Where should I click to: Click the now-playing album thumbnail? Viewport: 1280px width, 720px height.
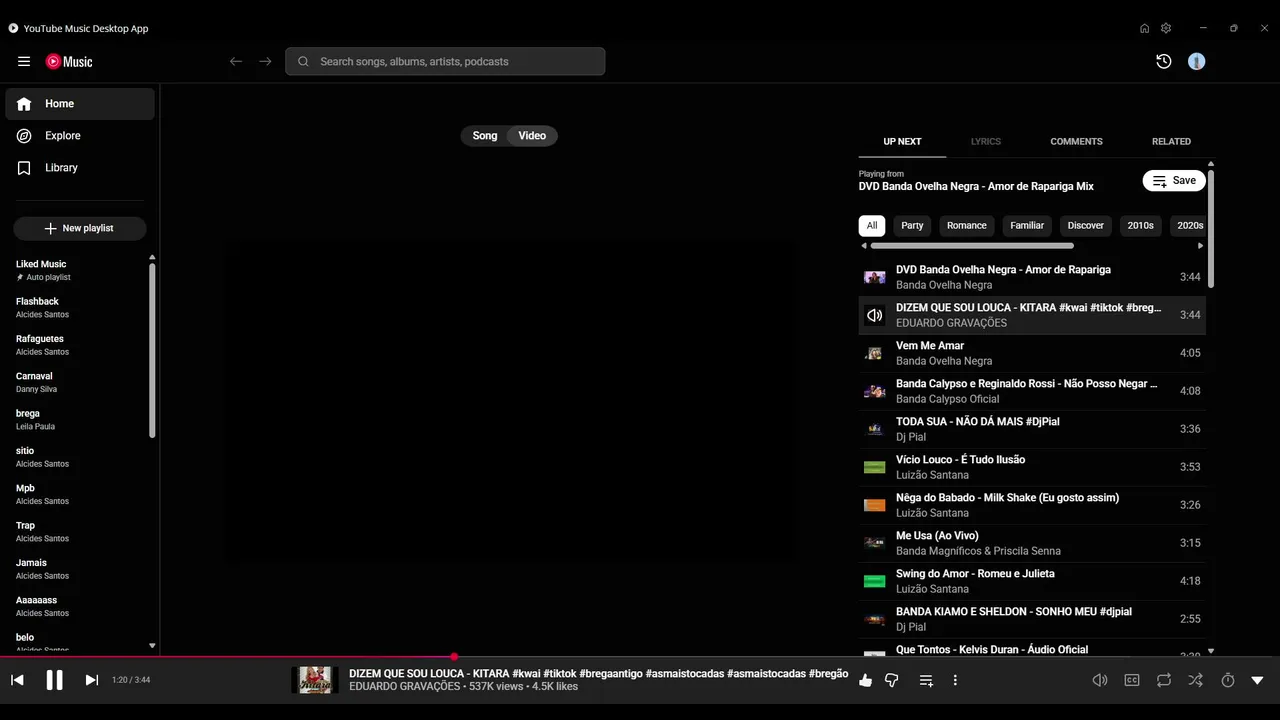(x=315, y=680)
